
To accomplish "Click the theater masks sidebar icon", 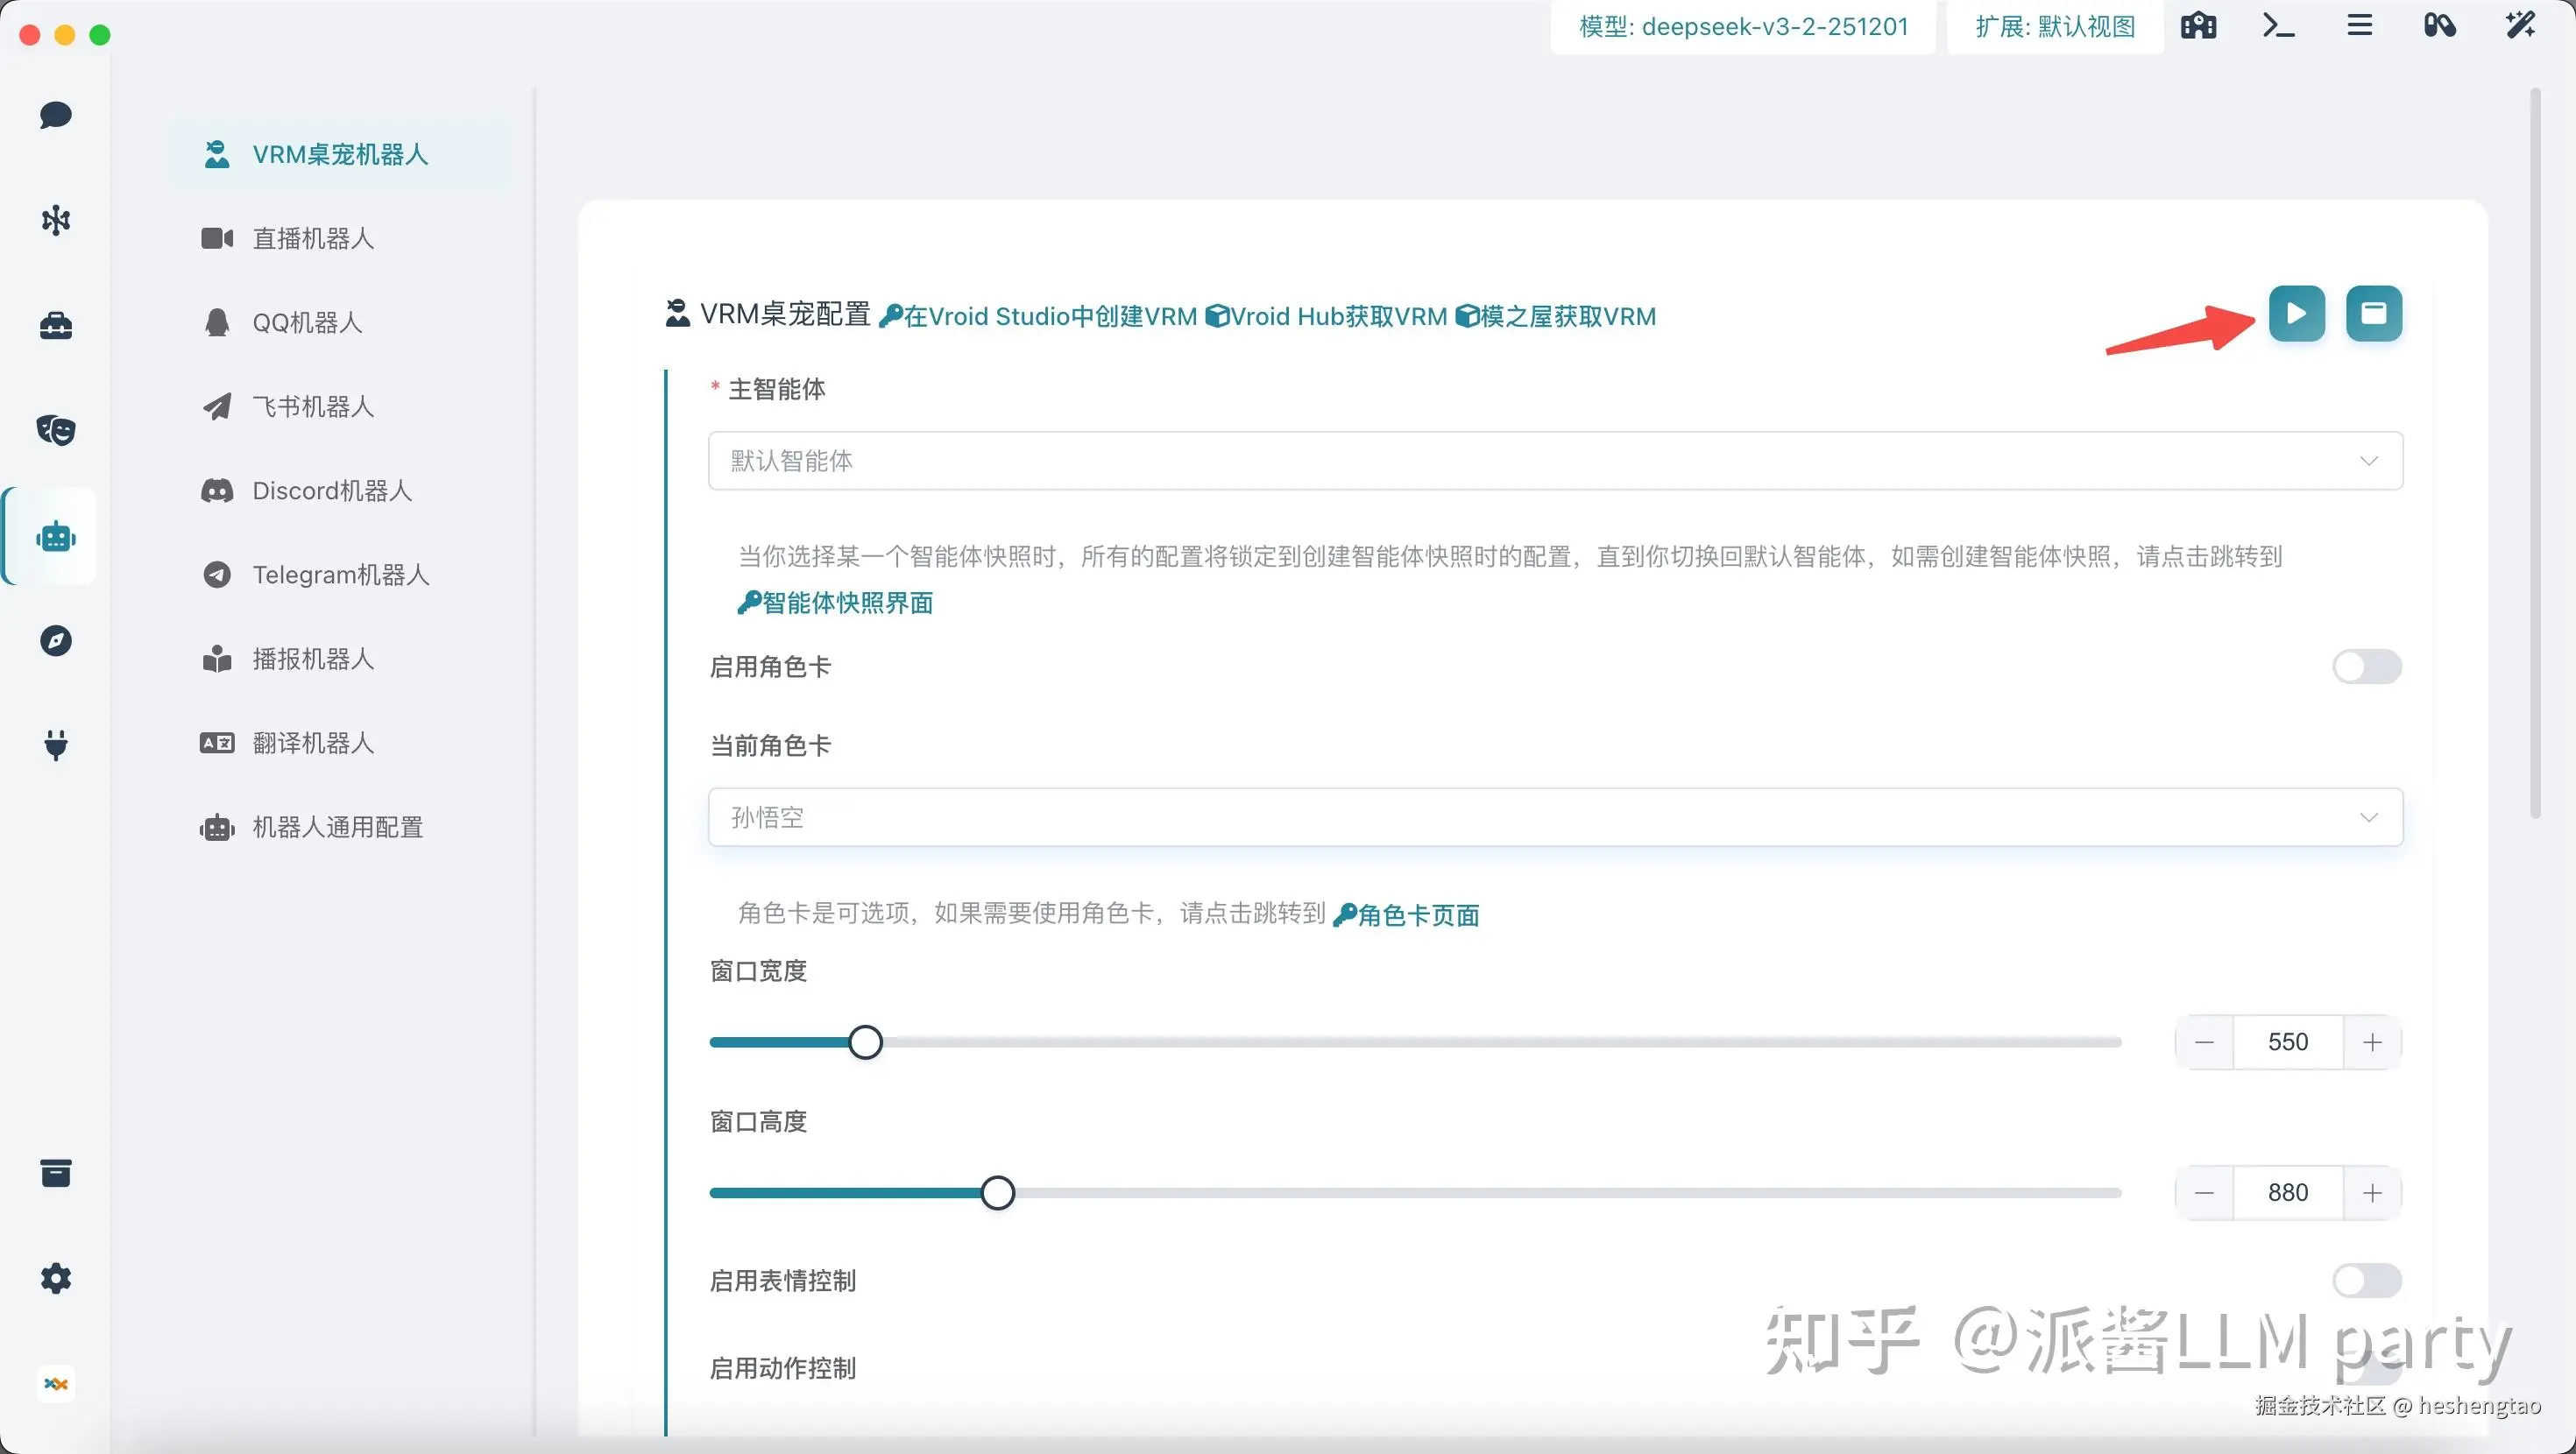I will [x=56, y=430].
